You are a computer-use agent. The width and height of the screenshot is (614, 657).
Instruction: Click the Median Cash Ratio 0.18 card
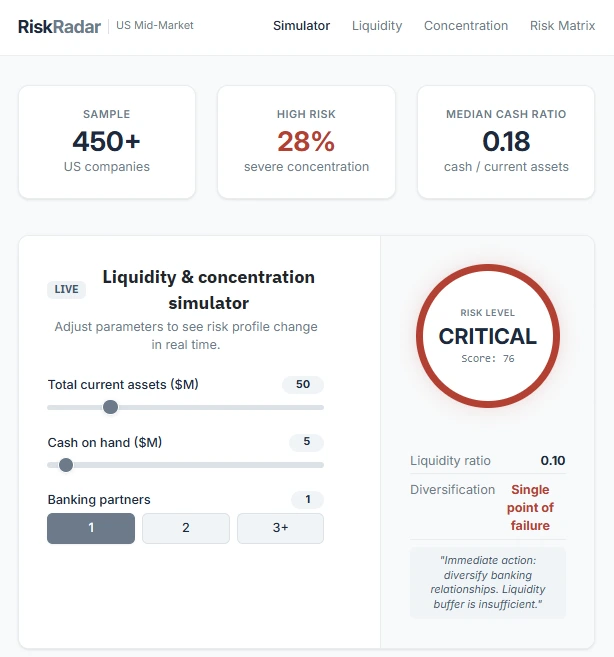tap(506, 142)
